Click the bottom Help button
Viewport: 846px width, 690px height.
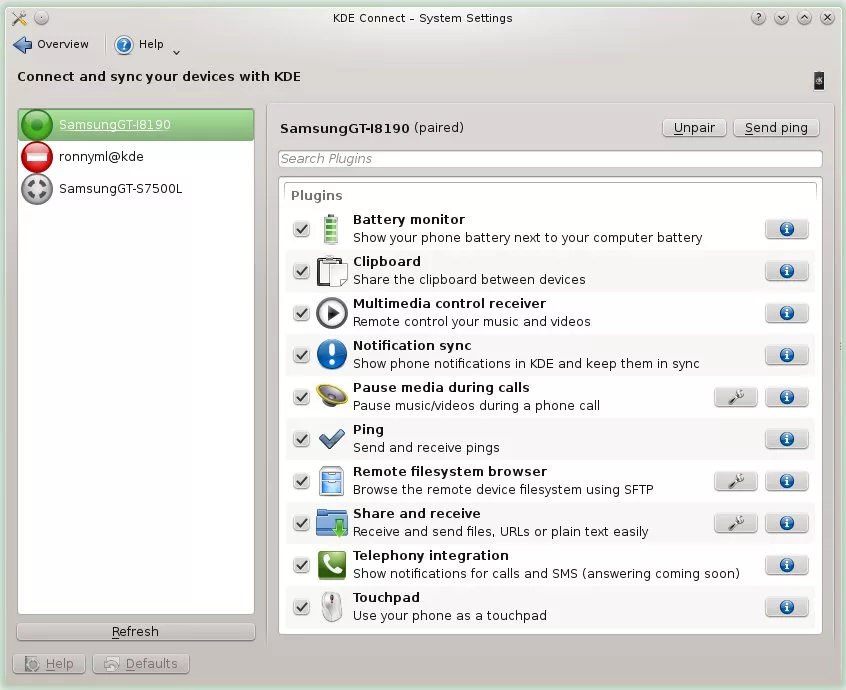[x=49, y=664]
